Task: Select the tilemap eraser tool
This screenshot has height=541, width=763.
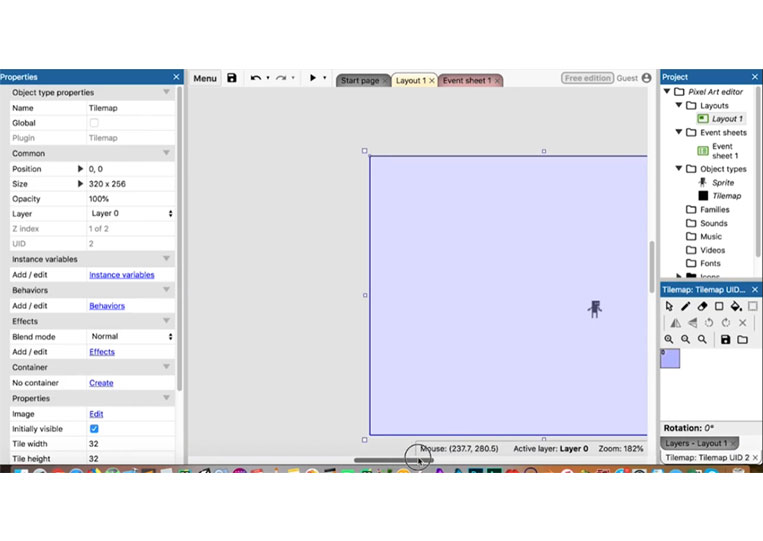Action: [702, 306]
